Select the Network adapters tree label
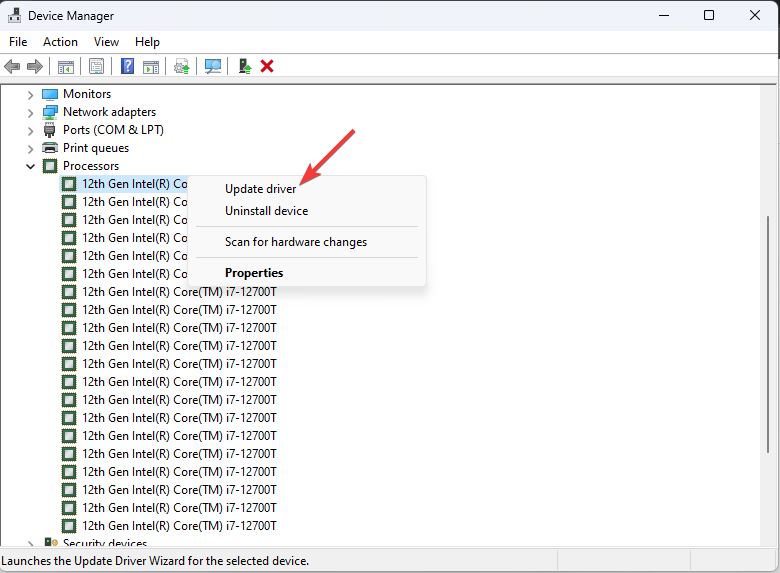The height and width of the screenshot is (573, 780). (x=109, y=112)
